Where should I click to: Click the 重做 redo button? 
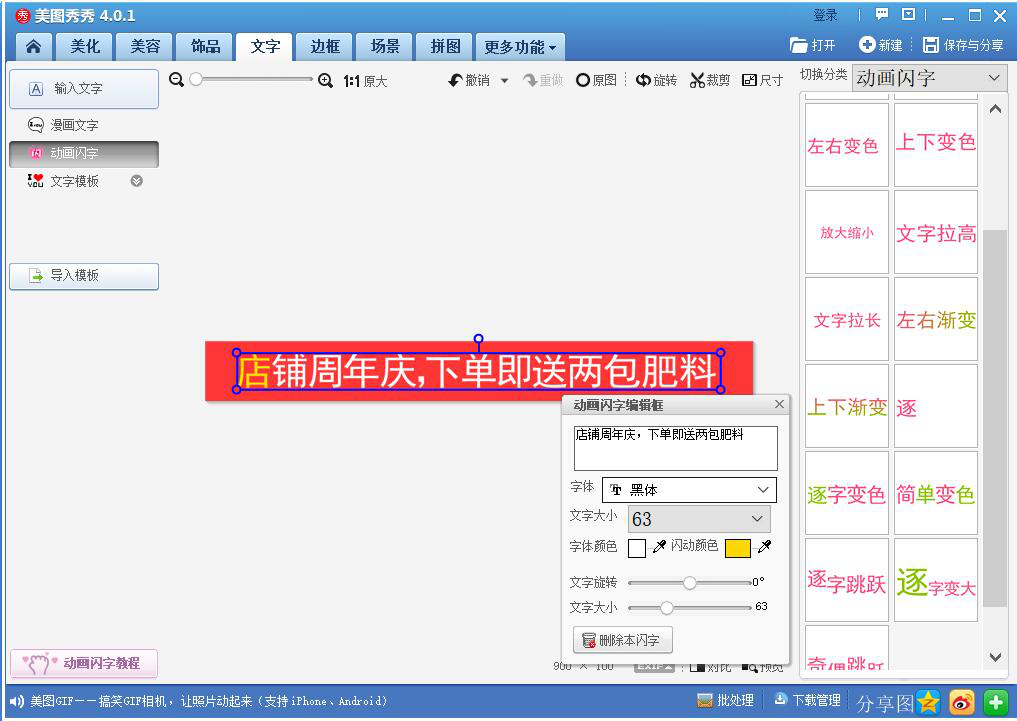(543, 80)
